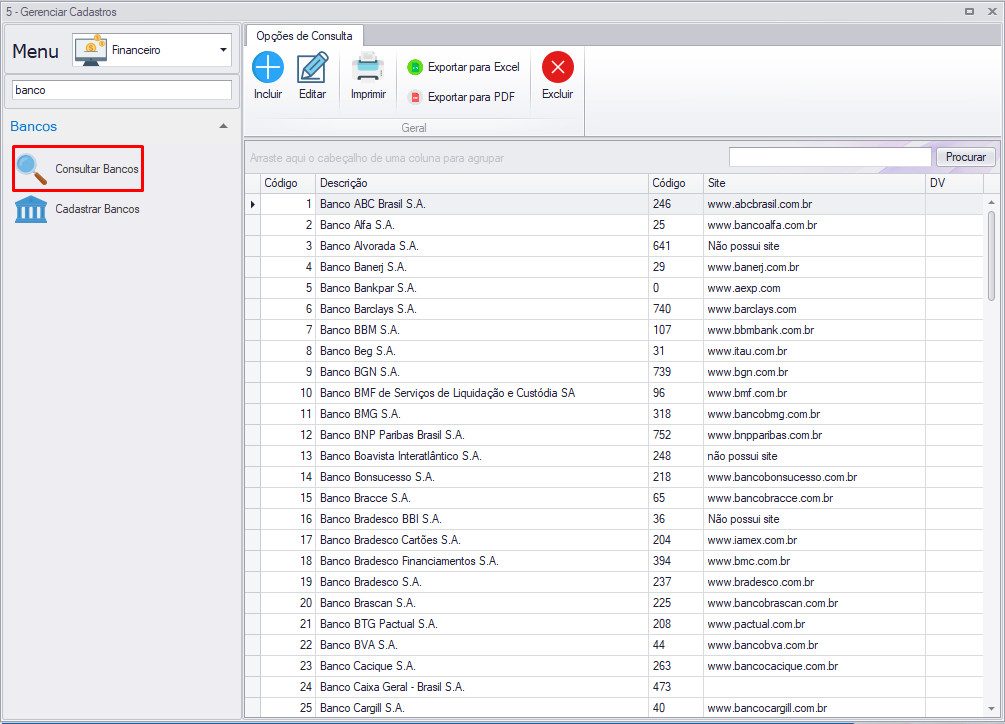Select the Banco Banerj S.A. row
The width and height of the screenshot is (1005, 724).
(x=614, y=267)
